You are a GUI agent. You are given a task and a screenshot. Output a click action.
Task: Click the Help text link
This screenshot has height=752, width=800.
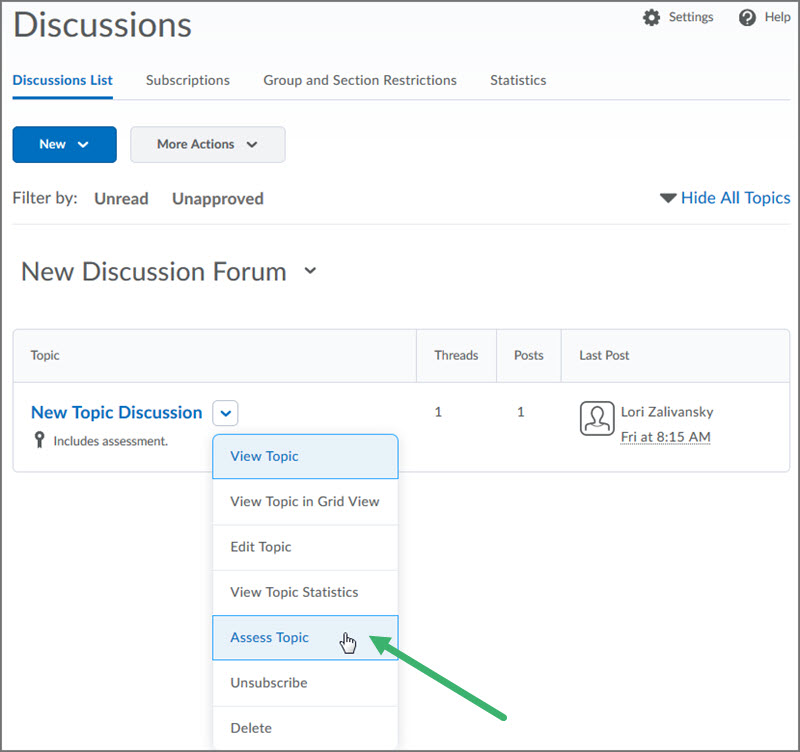(x=778, y=17)
